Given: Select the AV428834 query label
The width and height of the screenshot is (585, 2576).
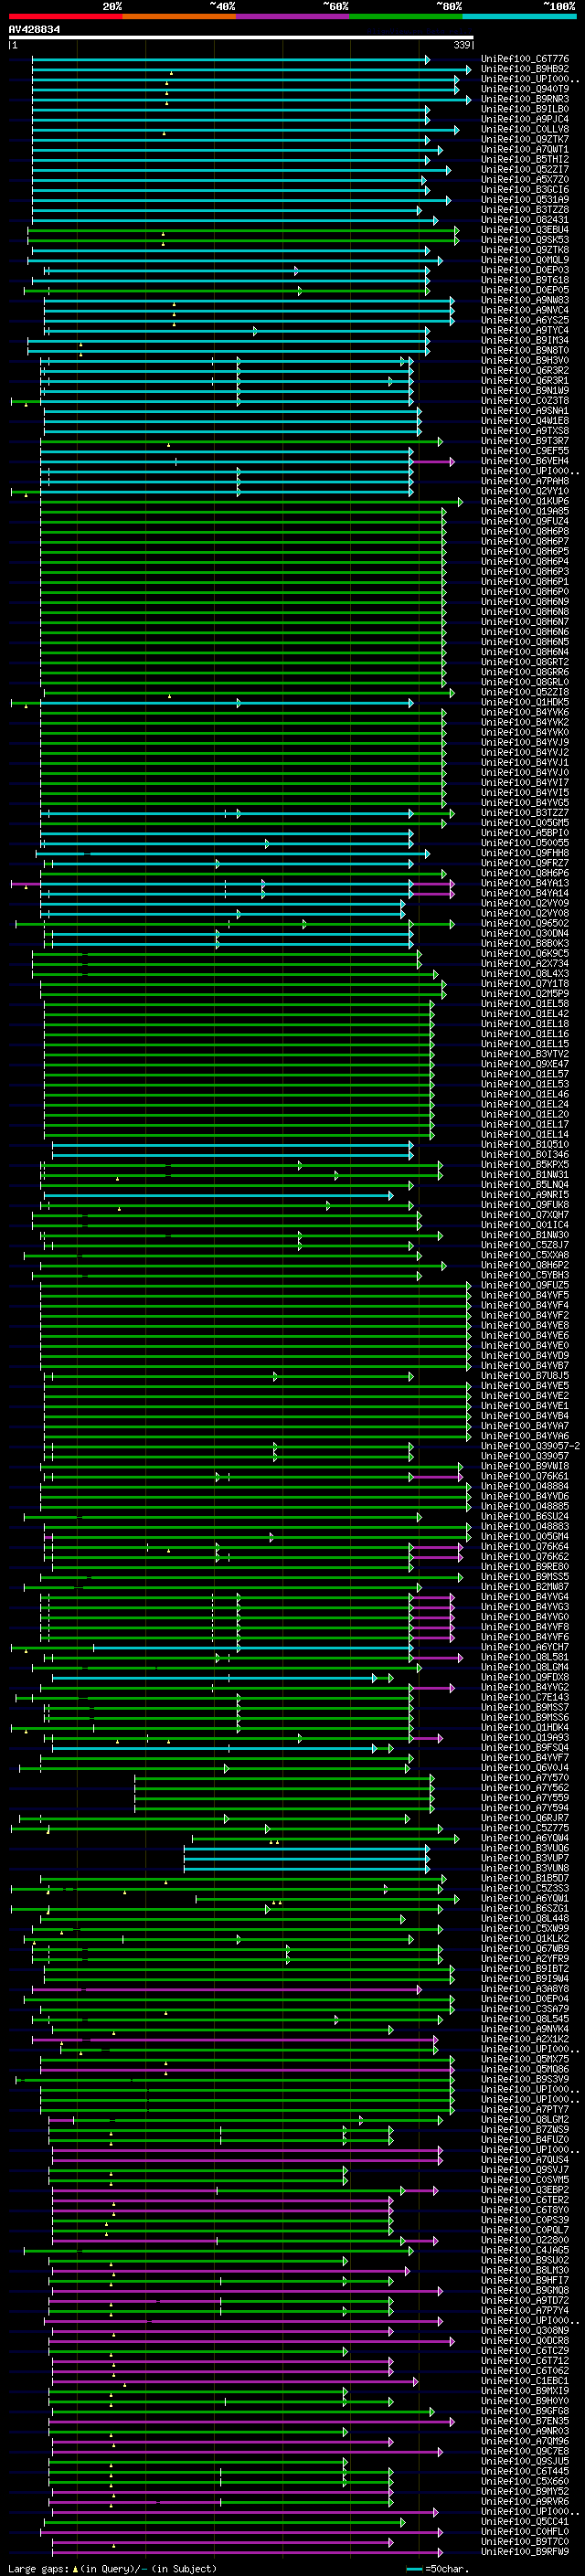Looking at the screenshot, I should [34, 30].
